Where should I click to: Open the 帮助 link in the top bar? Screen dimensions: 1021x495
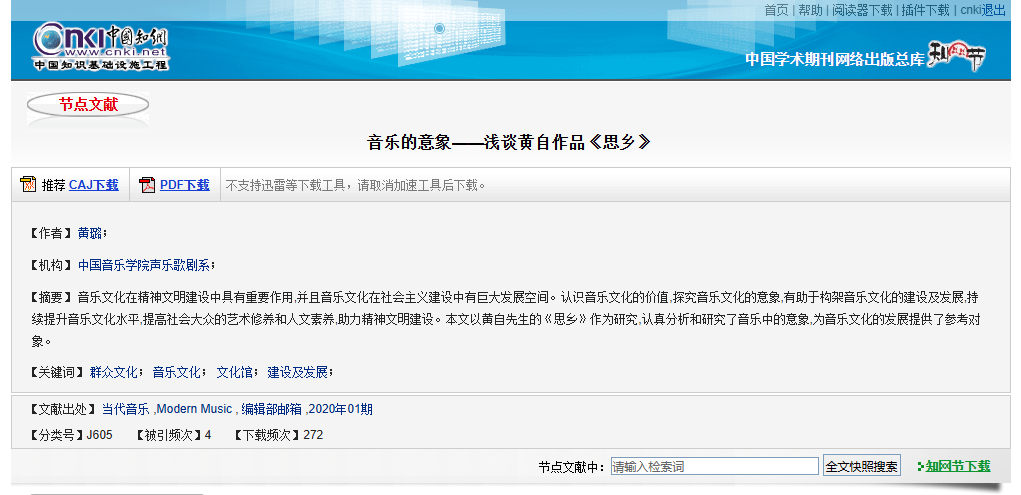click(x=810, y=10)
